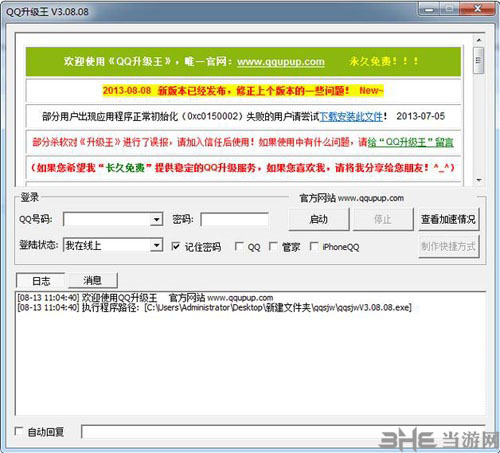Minimize the QQ升级王 window
Viewport: 500px width, 453px height.
[429, 9]
